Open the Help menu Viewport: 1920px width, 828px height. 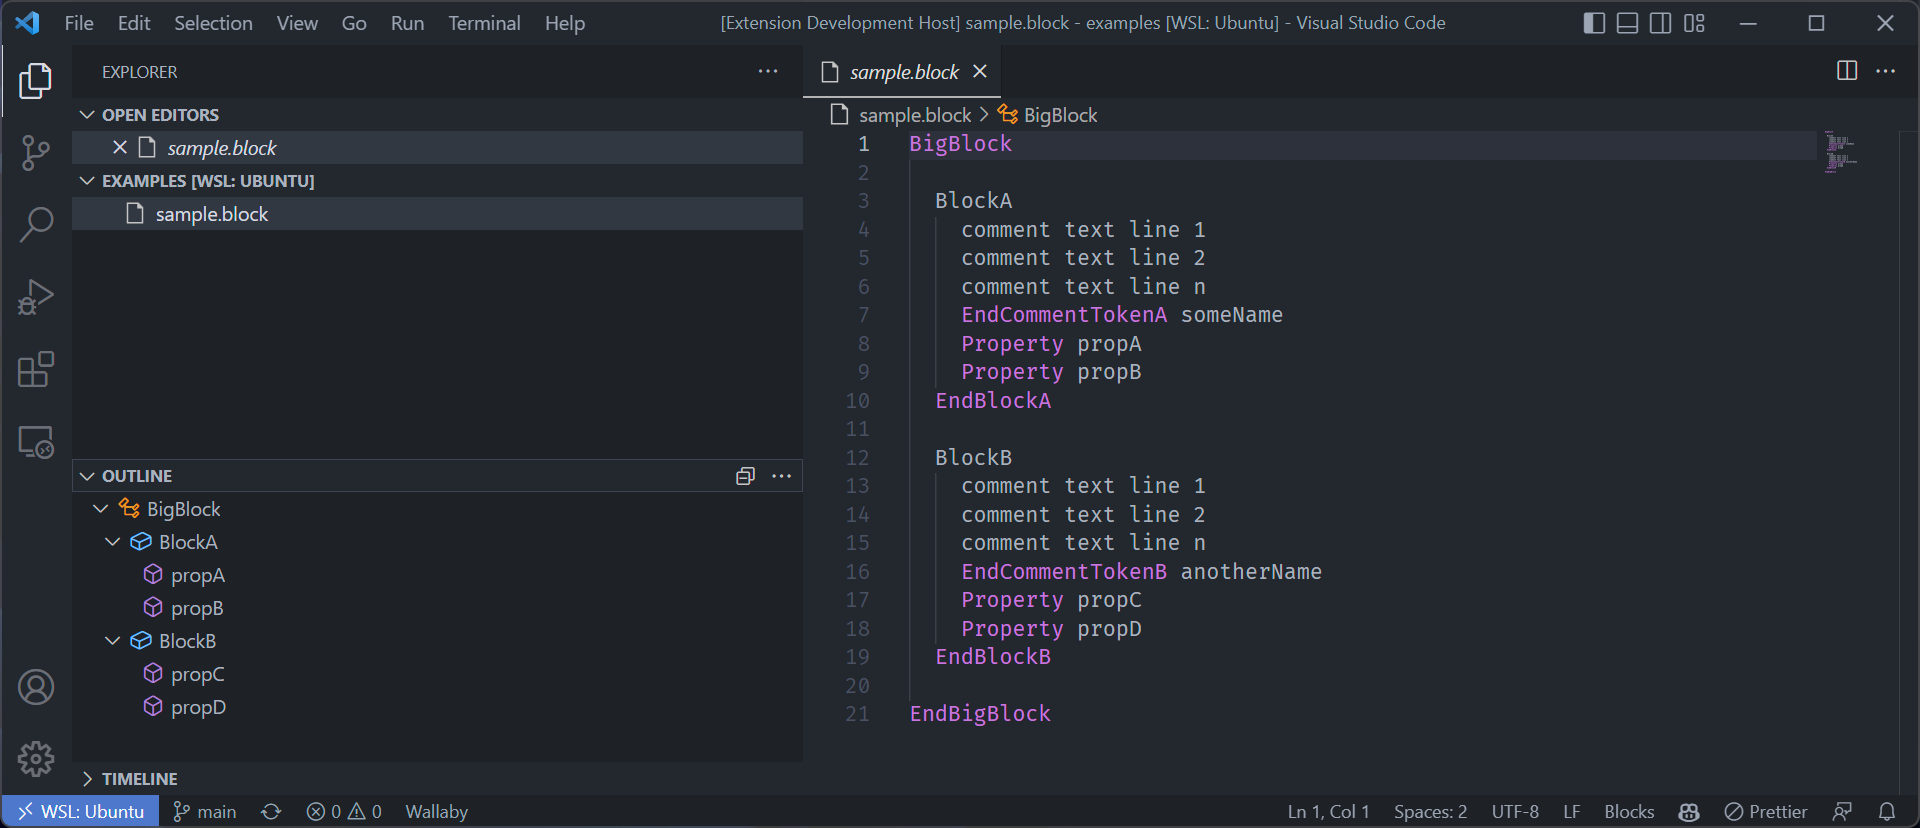565,23
